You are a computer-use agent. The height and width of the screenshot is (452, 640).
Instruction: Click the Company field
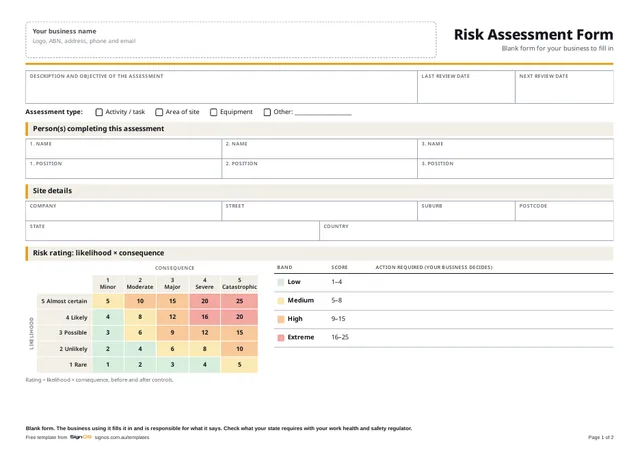coord(123,211)
